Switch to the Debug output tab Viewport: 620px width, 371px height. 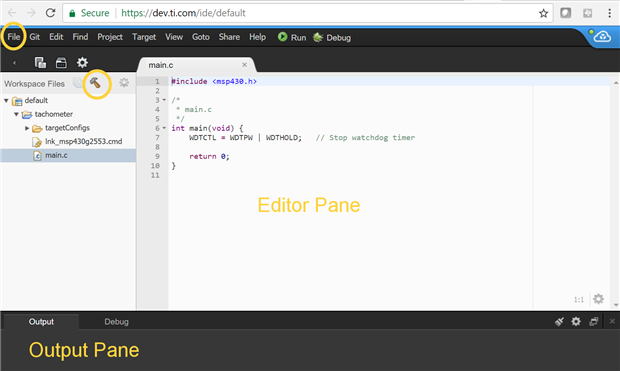tap(116, 322)
